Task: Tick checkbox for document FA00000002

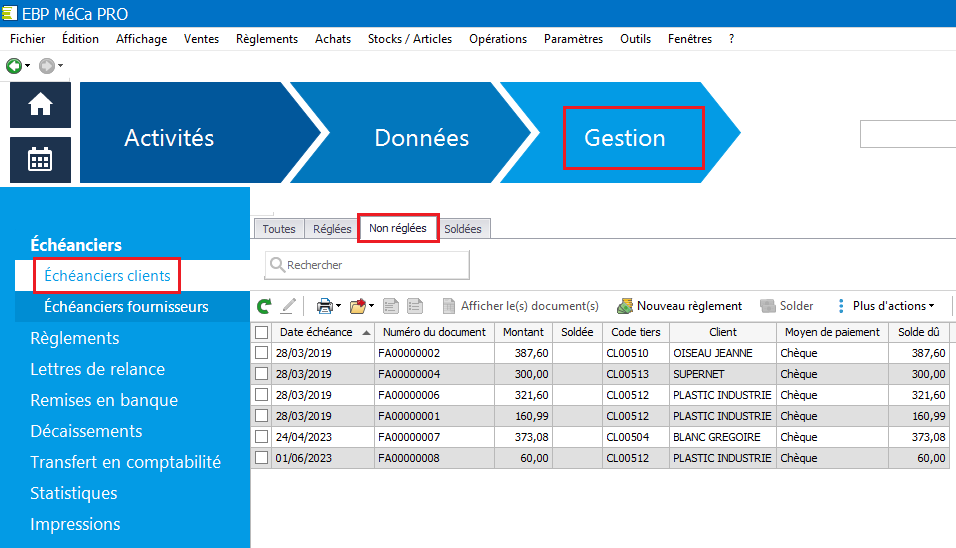Action: [x=262, y=353]
